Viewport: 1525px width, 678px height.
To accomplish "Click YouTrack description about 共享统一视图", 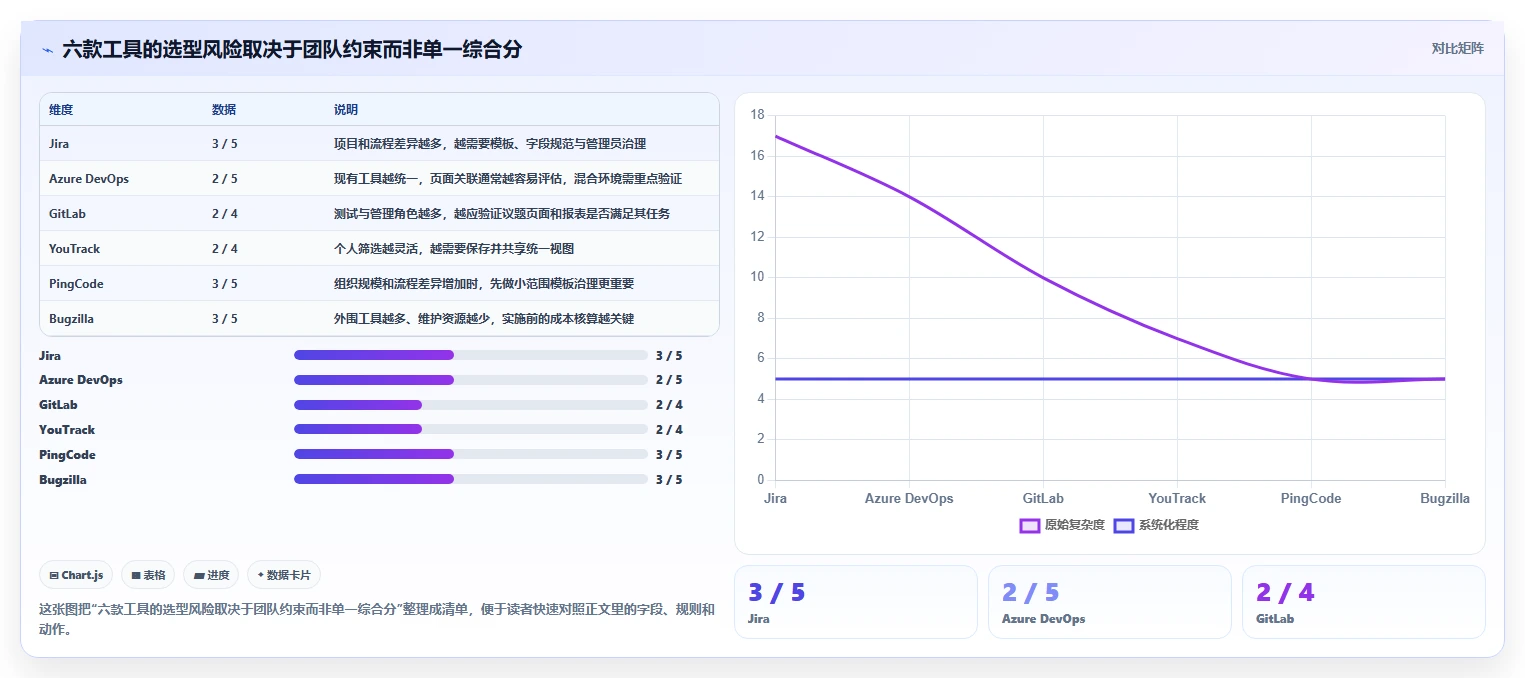I will (454, 249).
